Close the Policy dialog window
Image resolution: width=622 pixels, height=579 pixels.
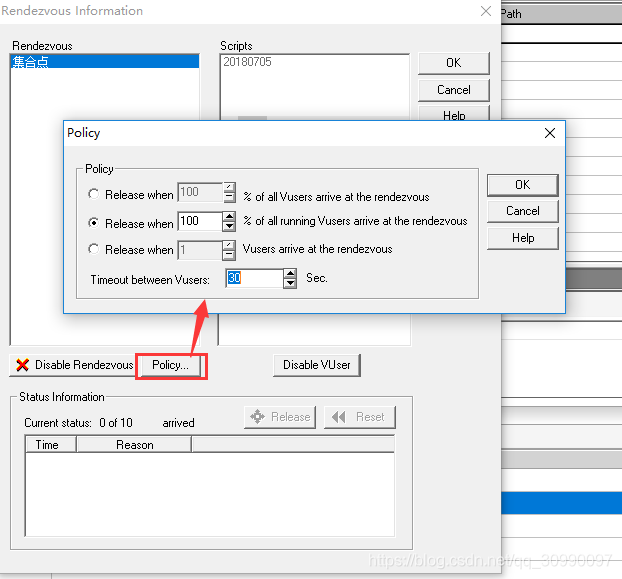coord(550,133)
